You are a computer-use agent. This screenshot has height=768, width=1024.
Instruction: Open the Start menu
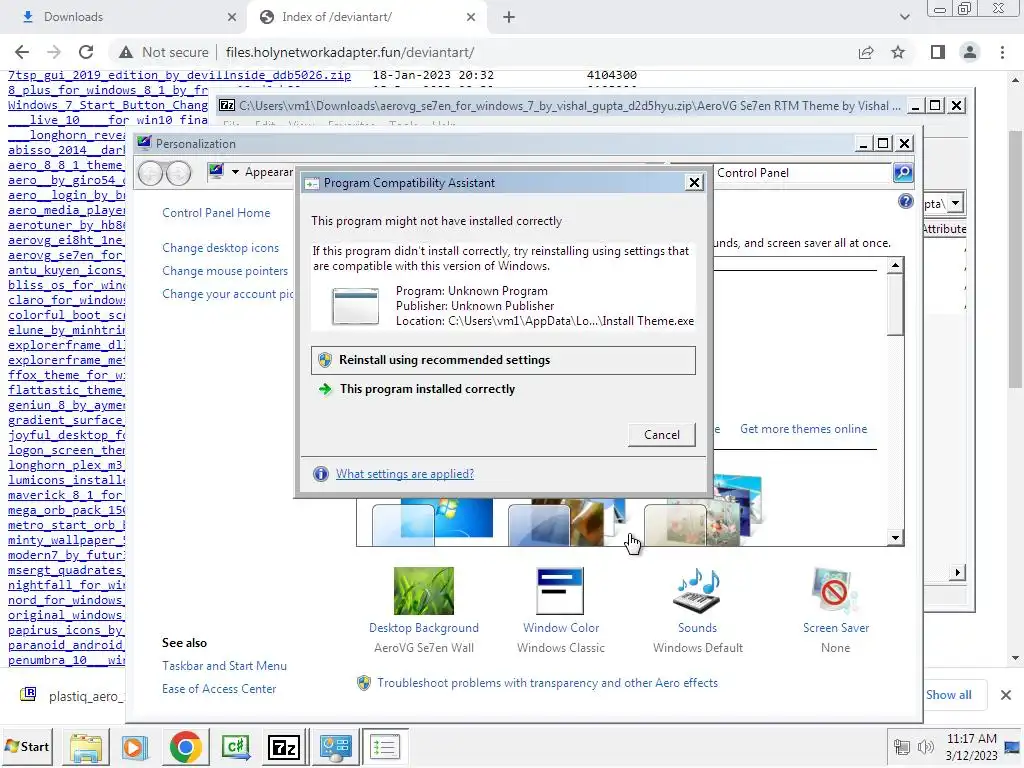click(x=27, y=746)
